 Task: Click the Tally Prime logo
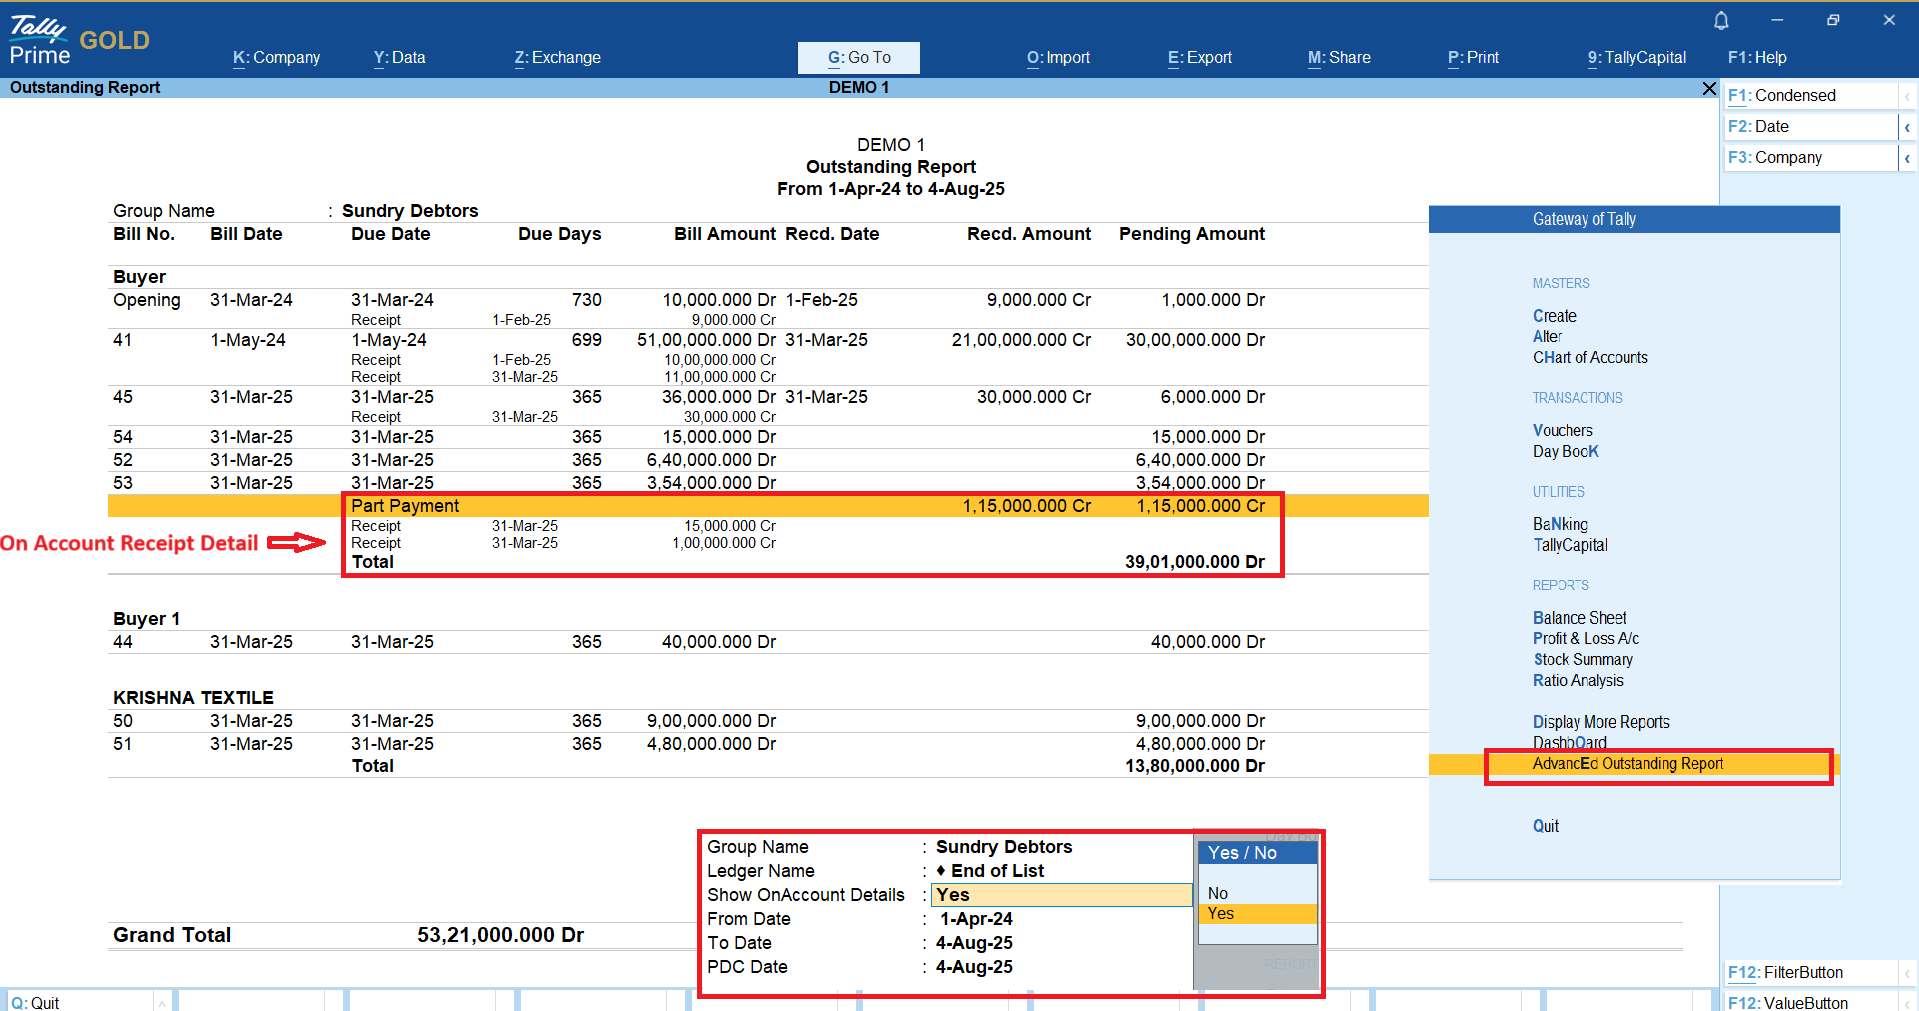pos(40,41)
